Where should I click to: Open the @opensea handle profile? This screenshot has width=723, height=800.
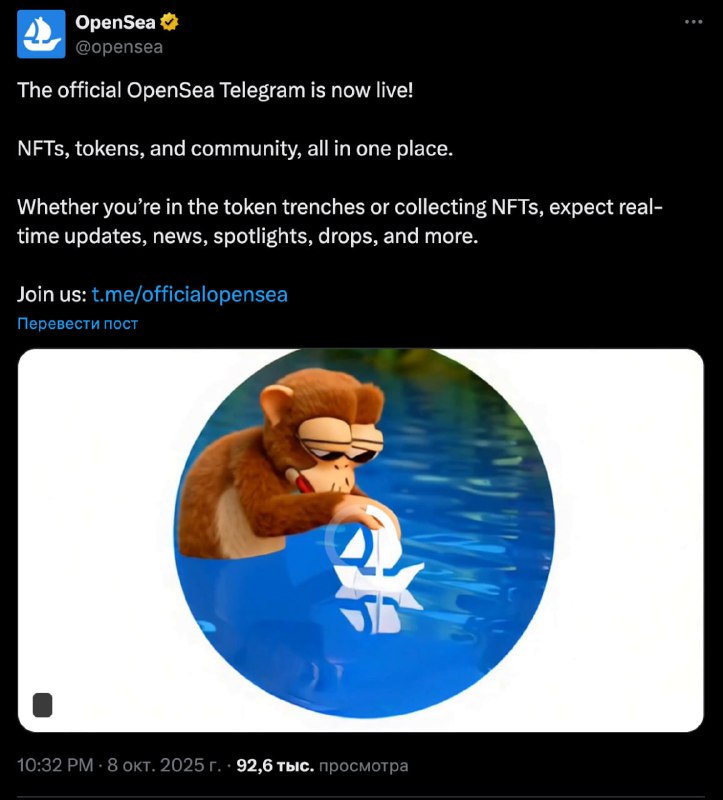click(x=119, y=46)
